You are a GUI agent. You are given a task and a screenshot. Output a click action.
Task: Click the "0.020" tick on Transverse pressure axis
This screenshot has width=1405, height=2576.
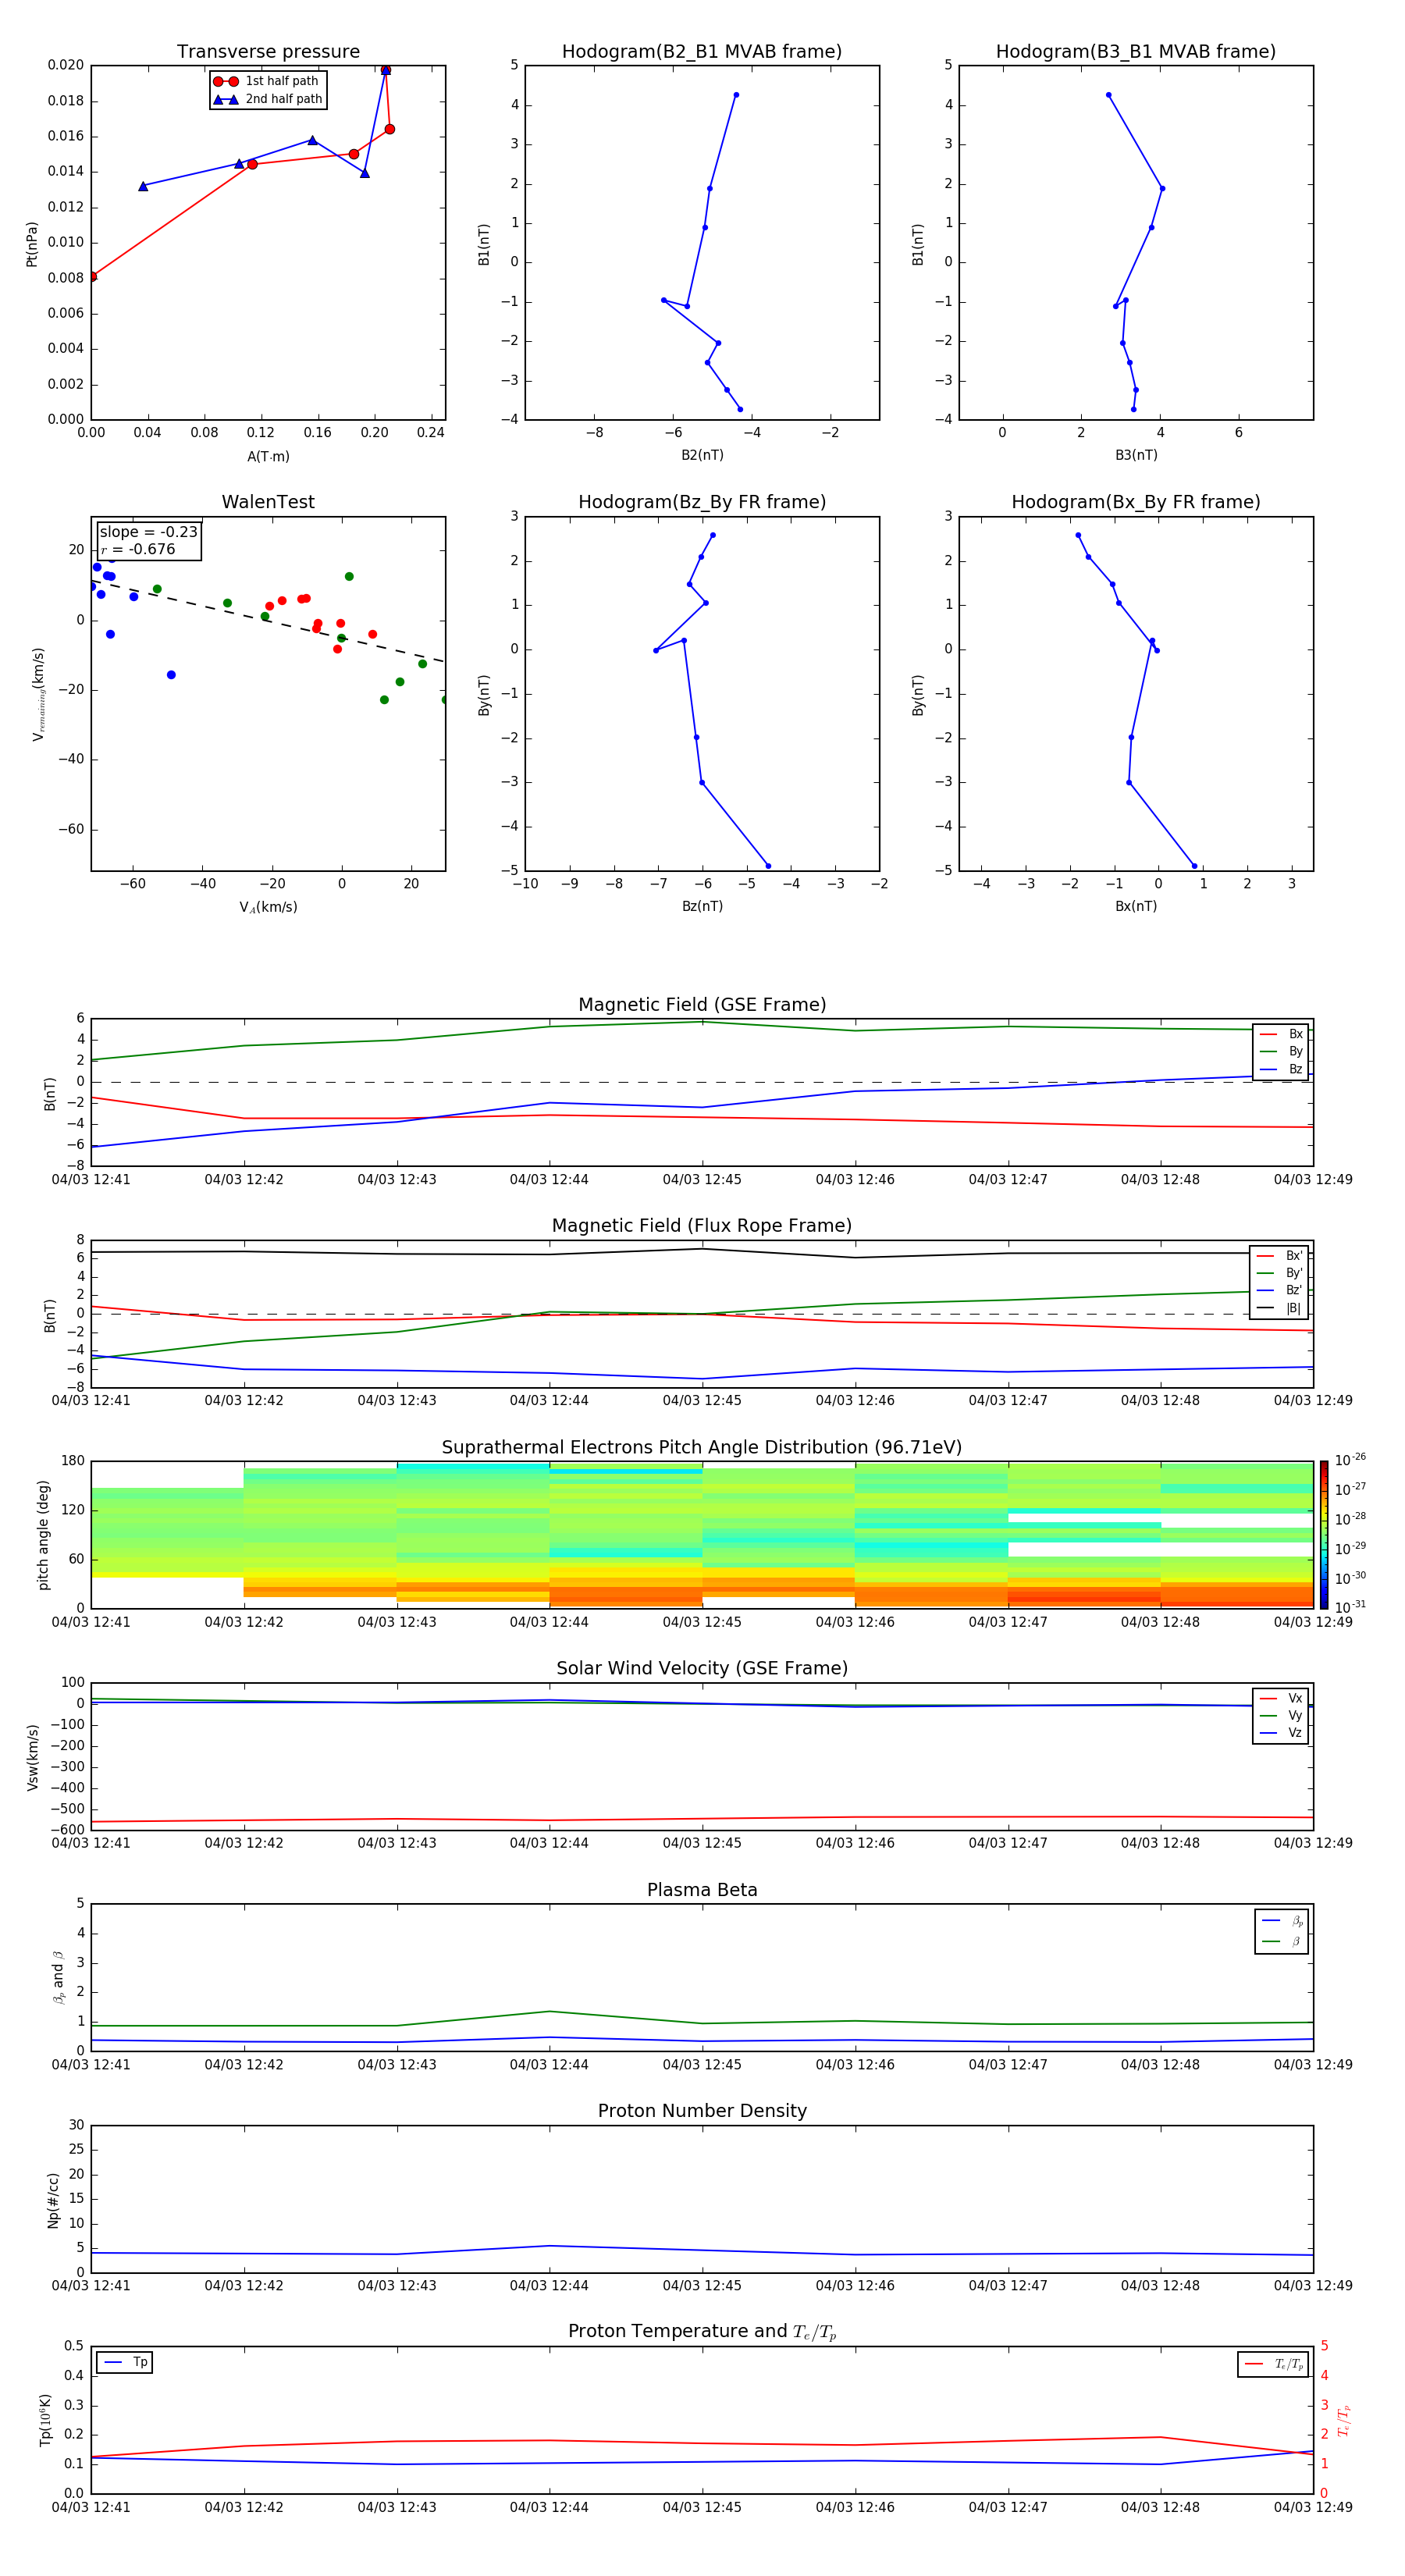66,65
